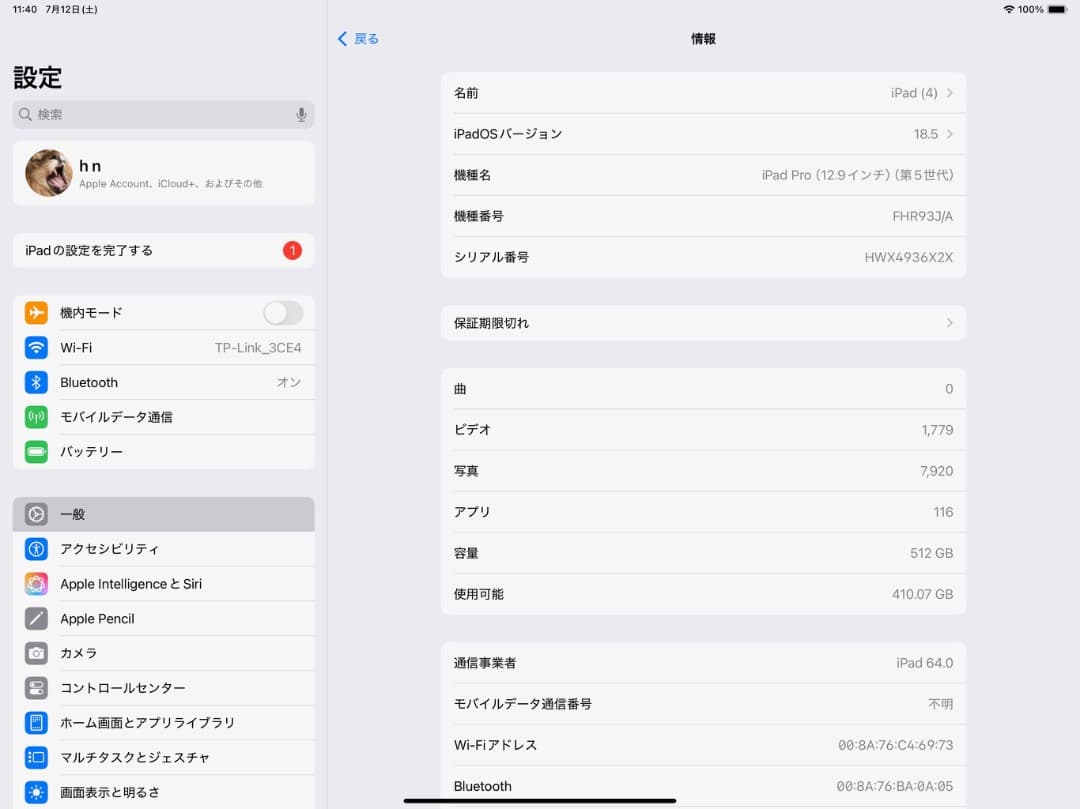Open Apple Intelligence と Siri settings icon
1080x809 pixels.
[x=36, y=584]
